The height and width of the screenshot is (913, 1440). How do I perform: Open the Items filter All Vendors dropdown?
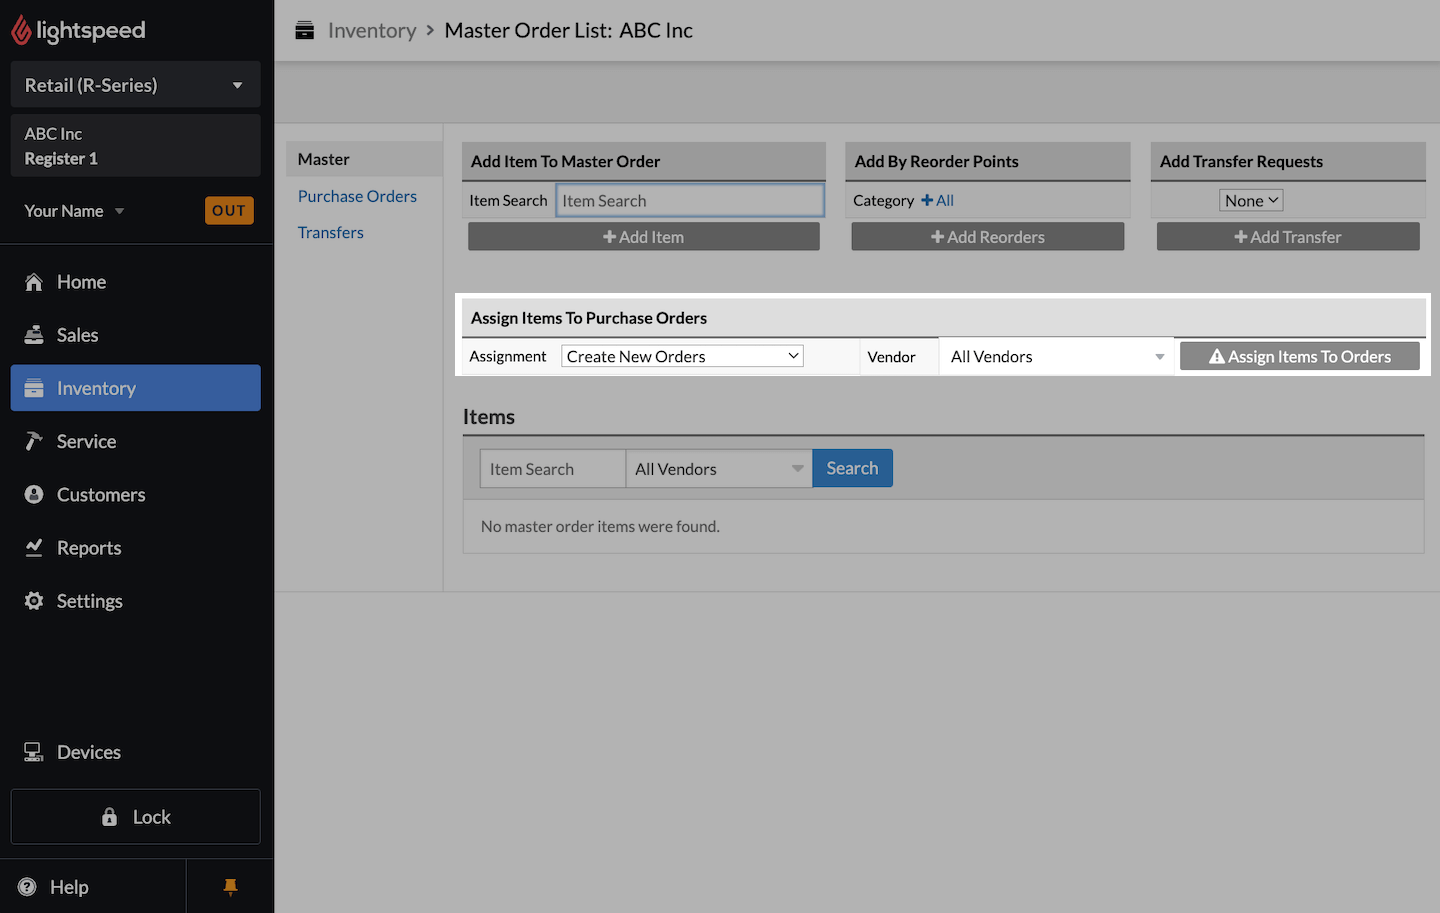tap(719, 469)
